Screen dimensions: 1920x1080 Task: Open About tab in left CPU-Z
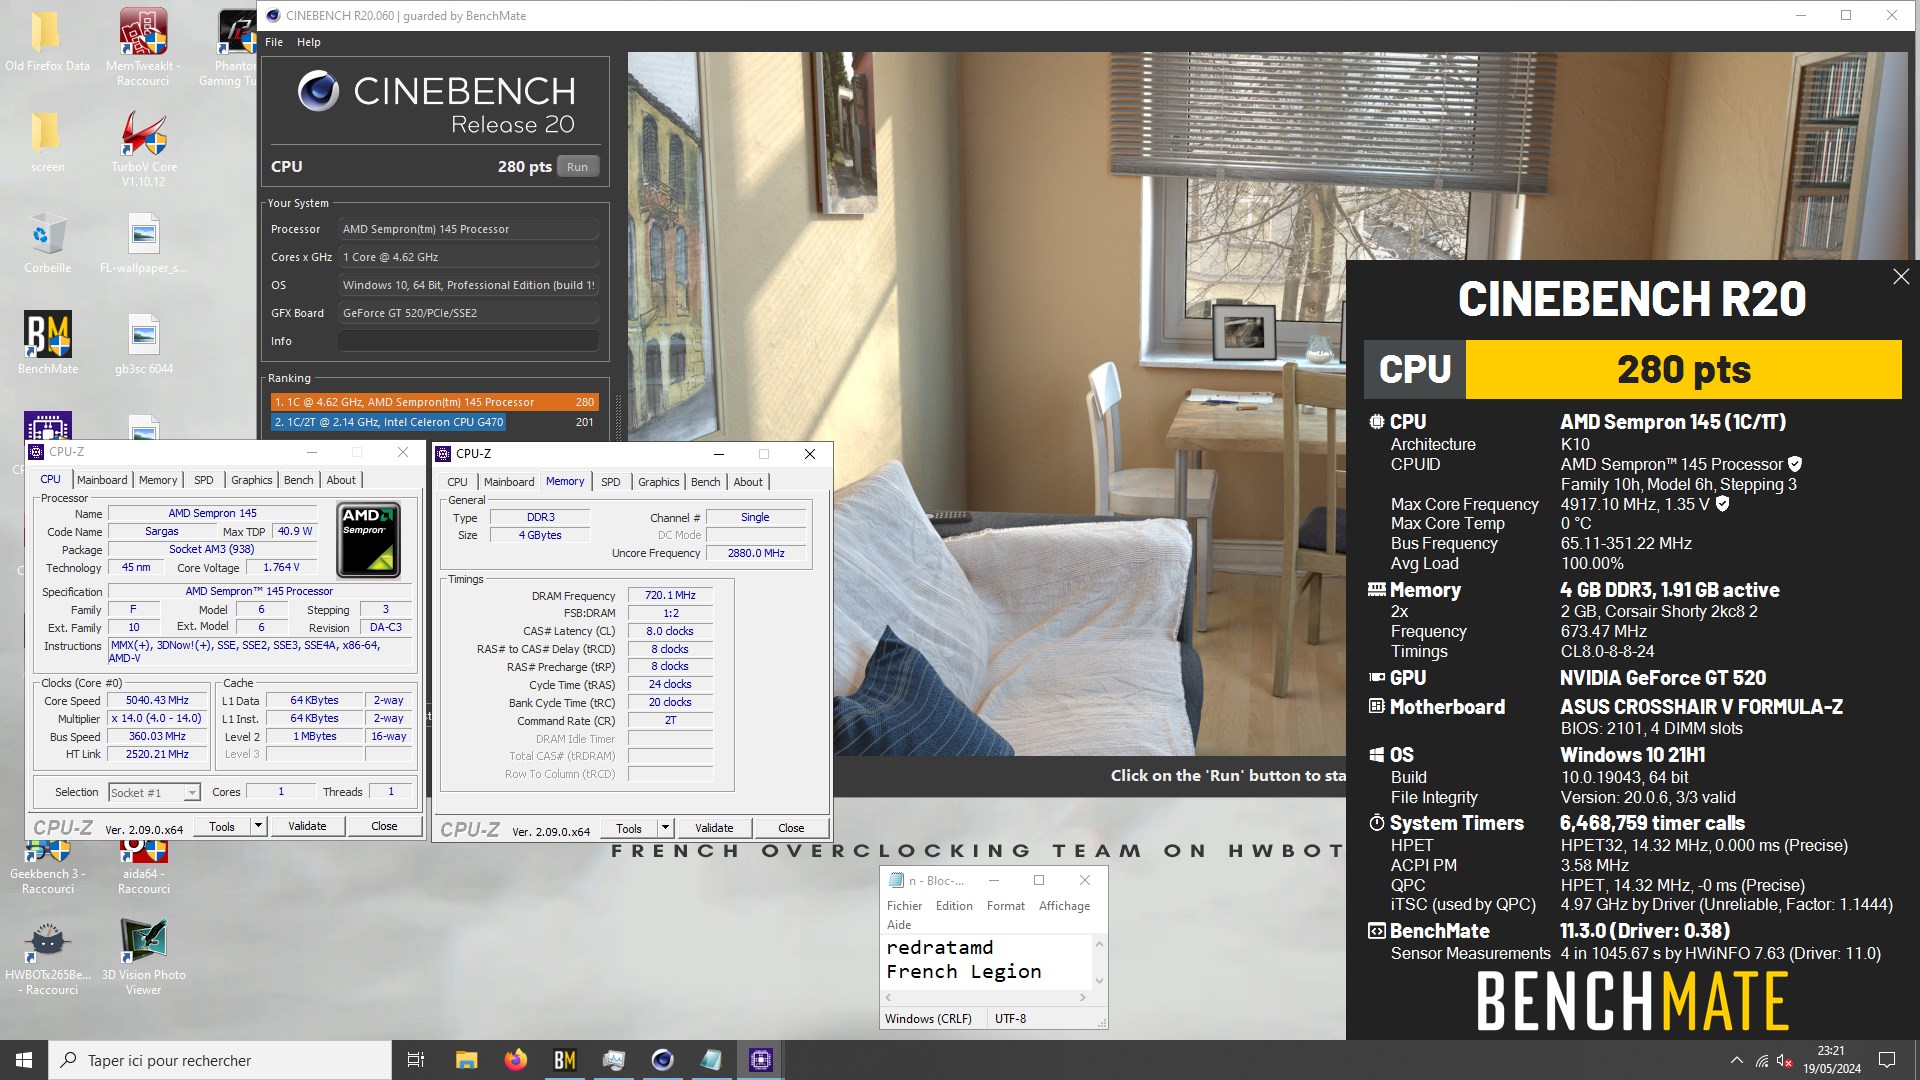pyautogui.click(x=341, y=480)
